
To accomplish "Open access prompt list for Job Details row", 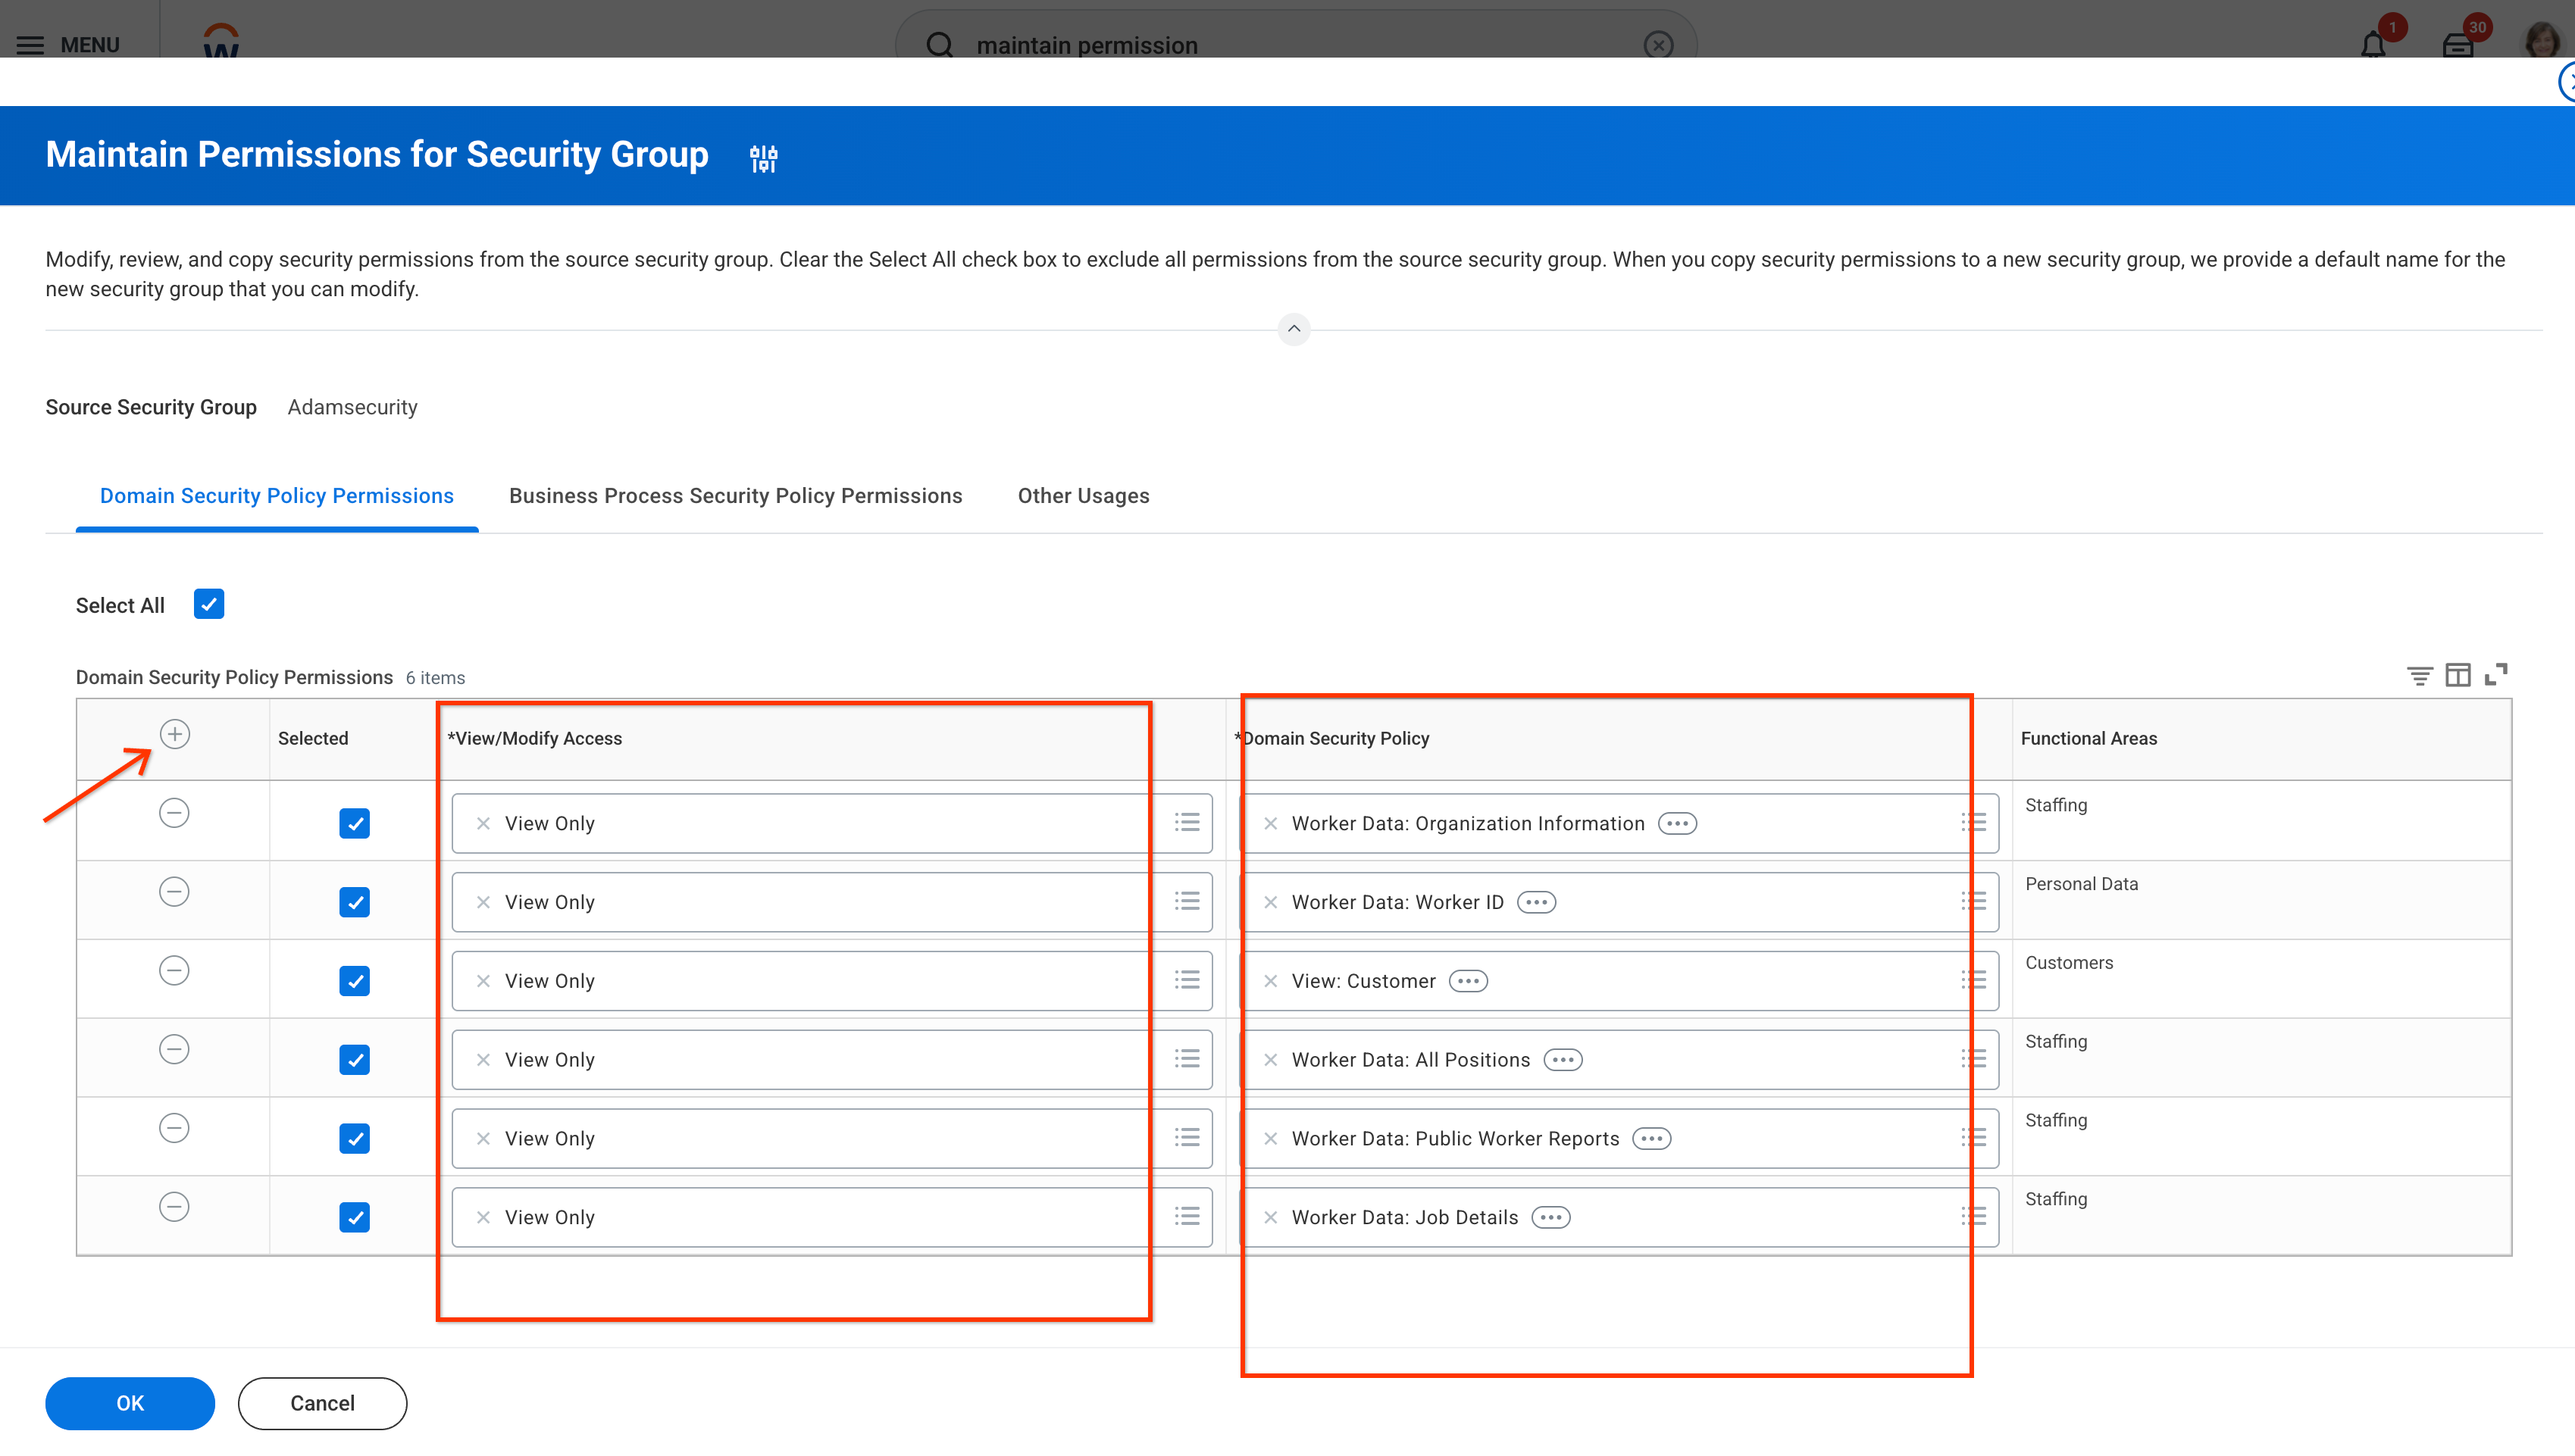I will click(x=1187, y=1217).
